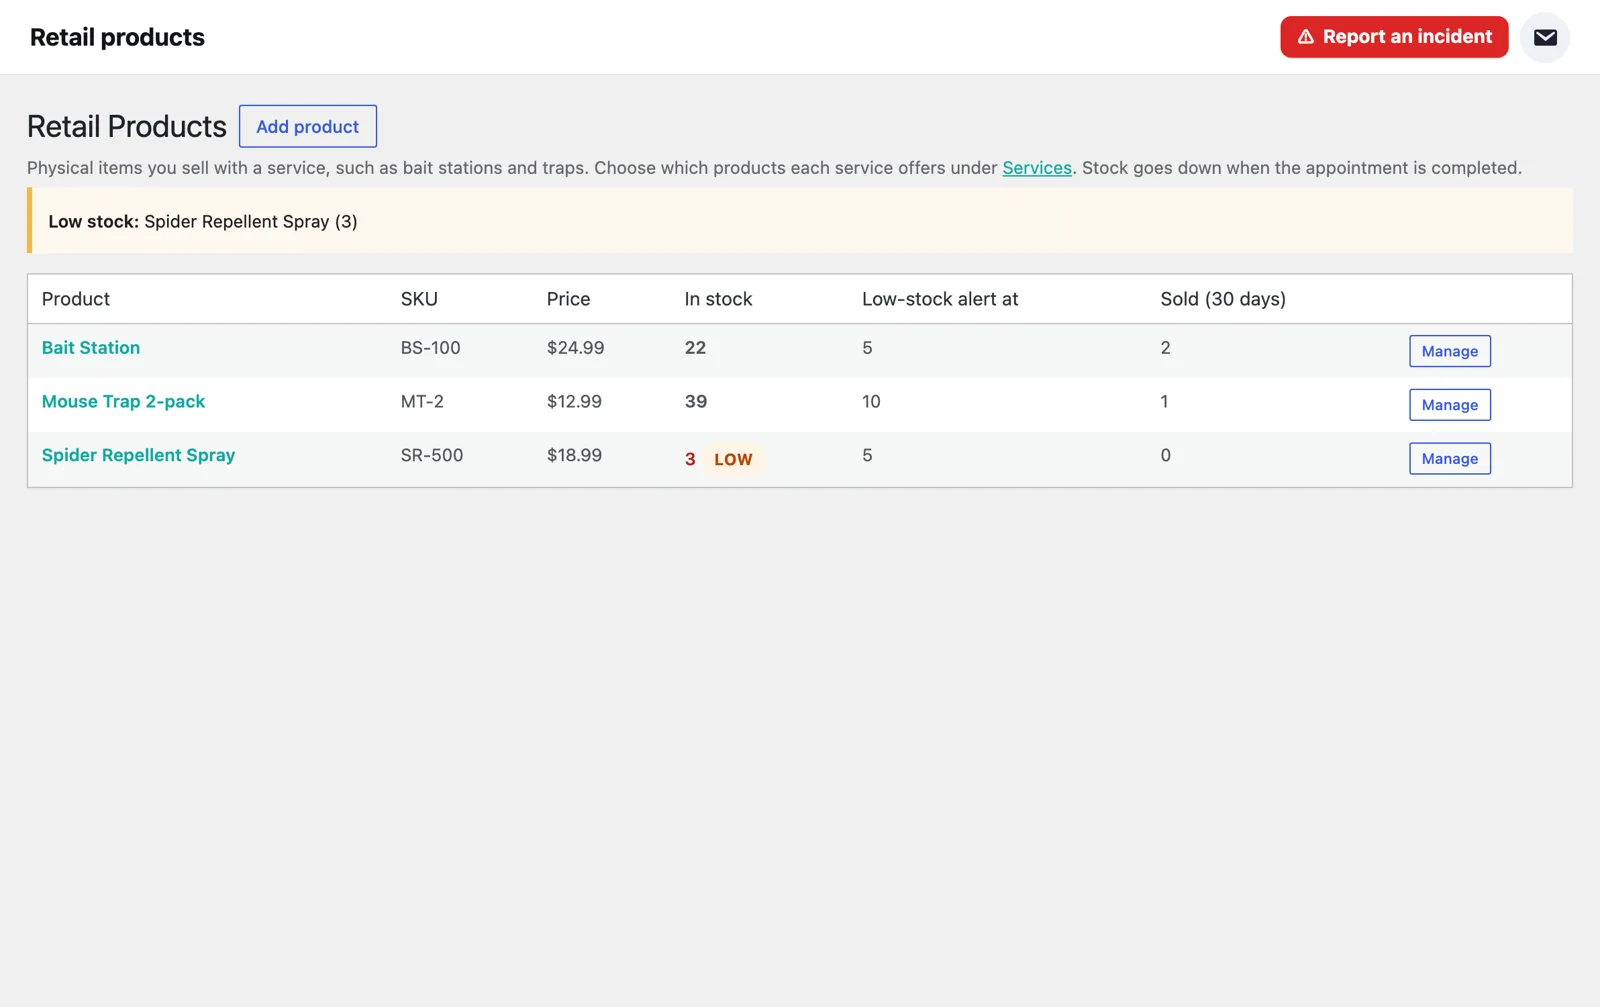
Task: Click the In stock column header
Action: pos(718,299)
